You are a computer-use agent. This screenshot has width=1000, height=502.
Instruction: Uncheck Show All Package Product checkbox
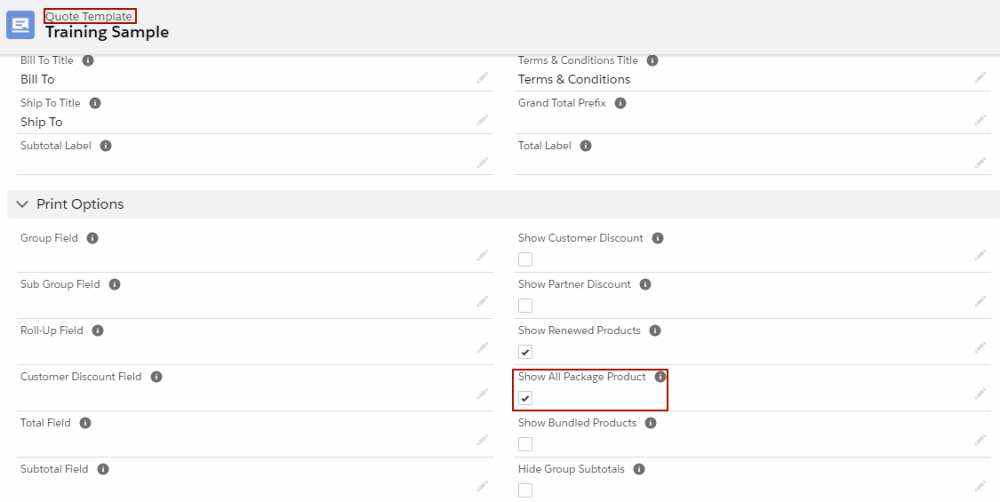click(x=525, y=399)
